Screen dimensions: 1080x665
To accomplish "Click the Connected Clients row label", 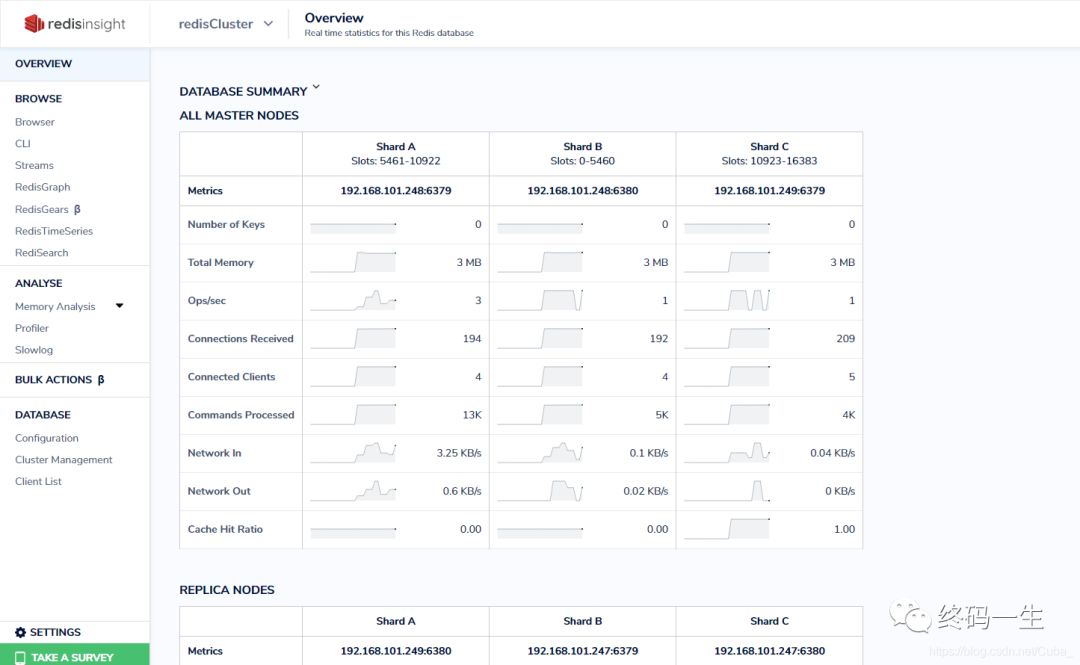I will 231,377.
